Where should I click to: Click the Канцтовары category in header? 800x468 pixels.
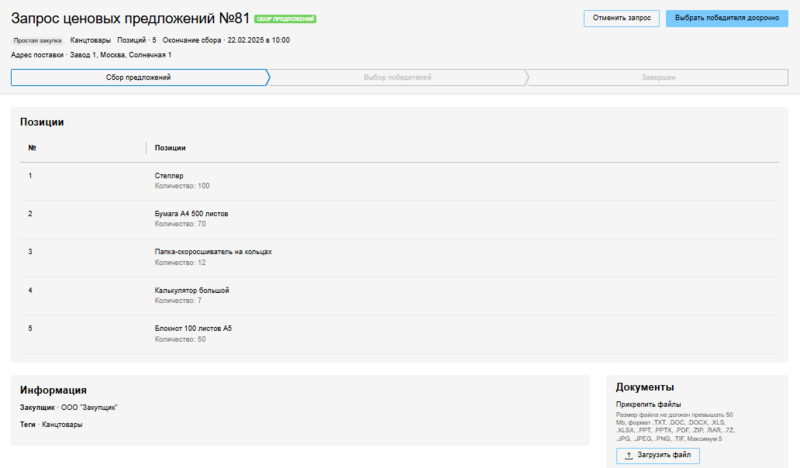click(91, 40)
